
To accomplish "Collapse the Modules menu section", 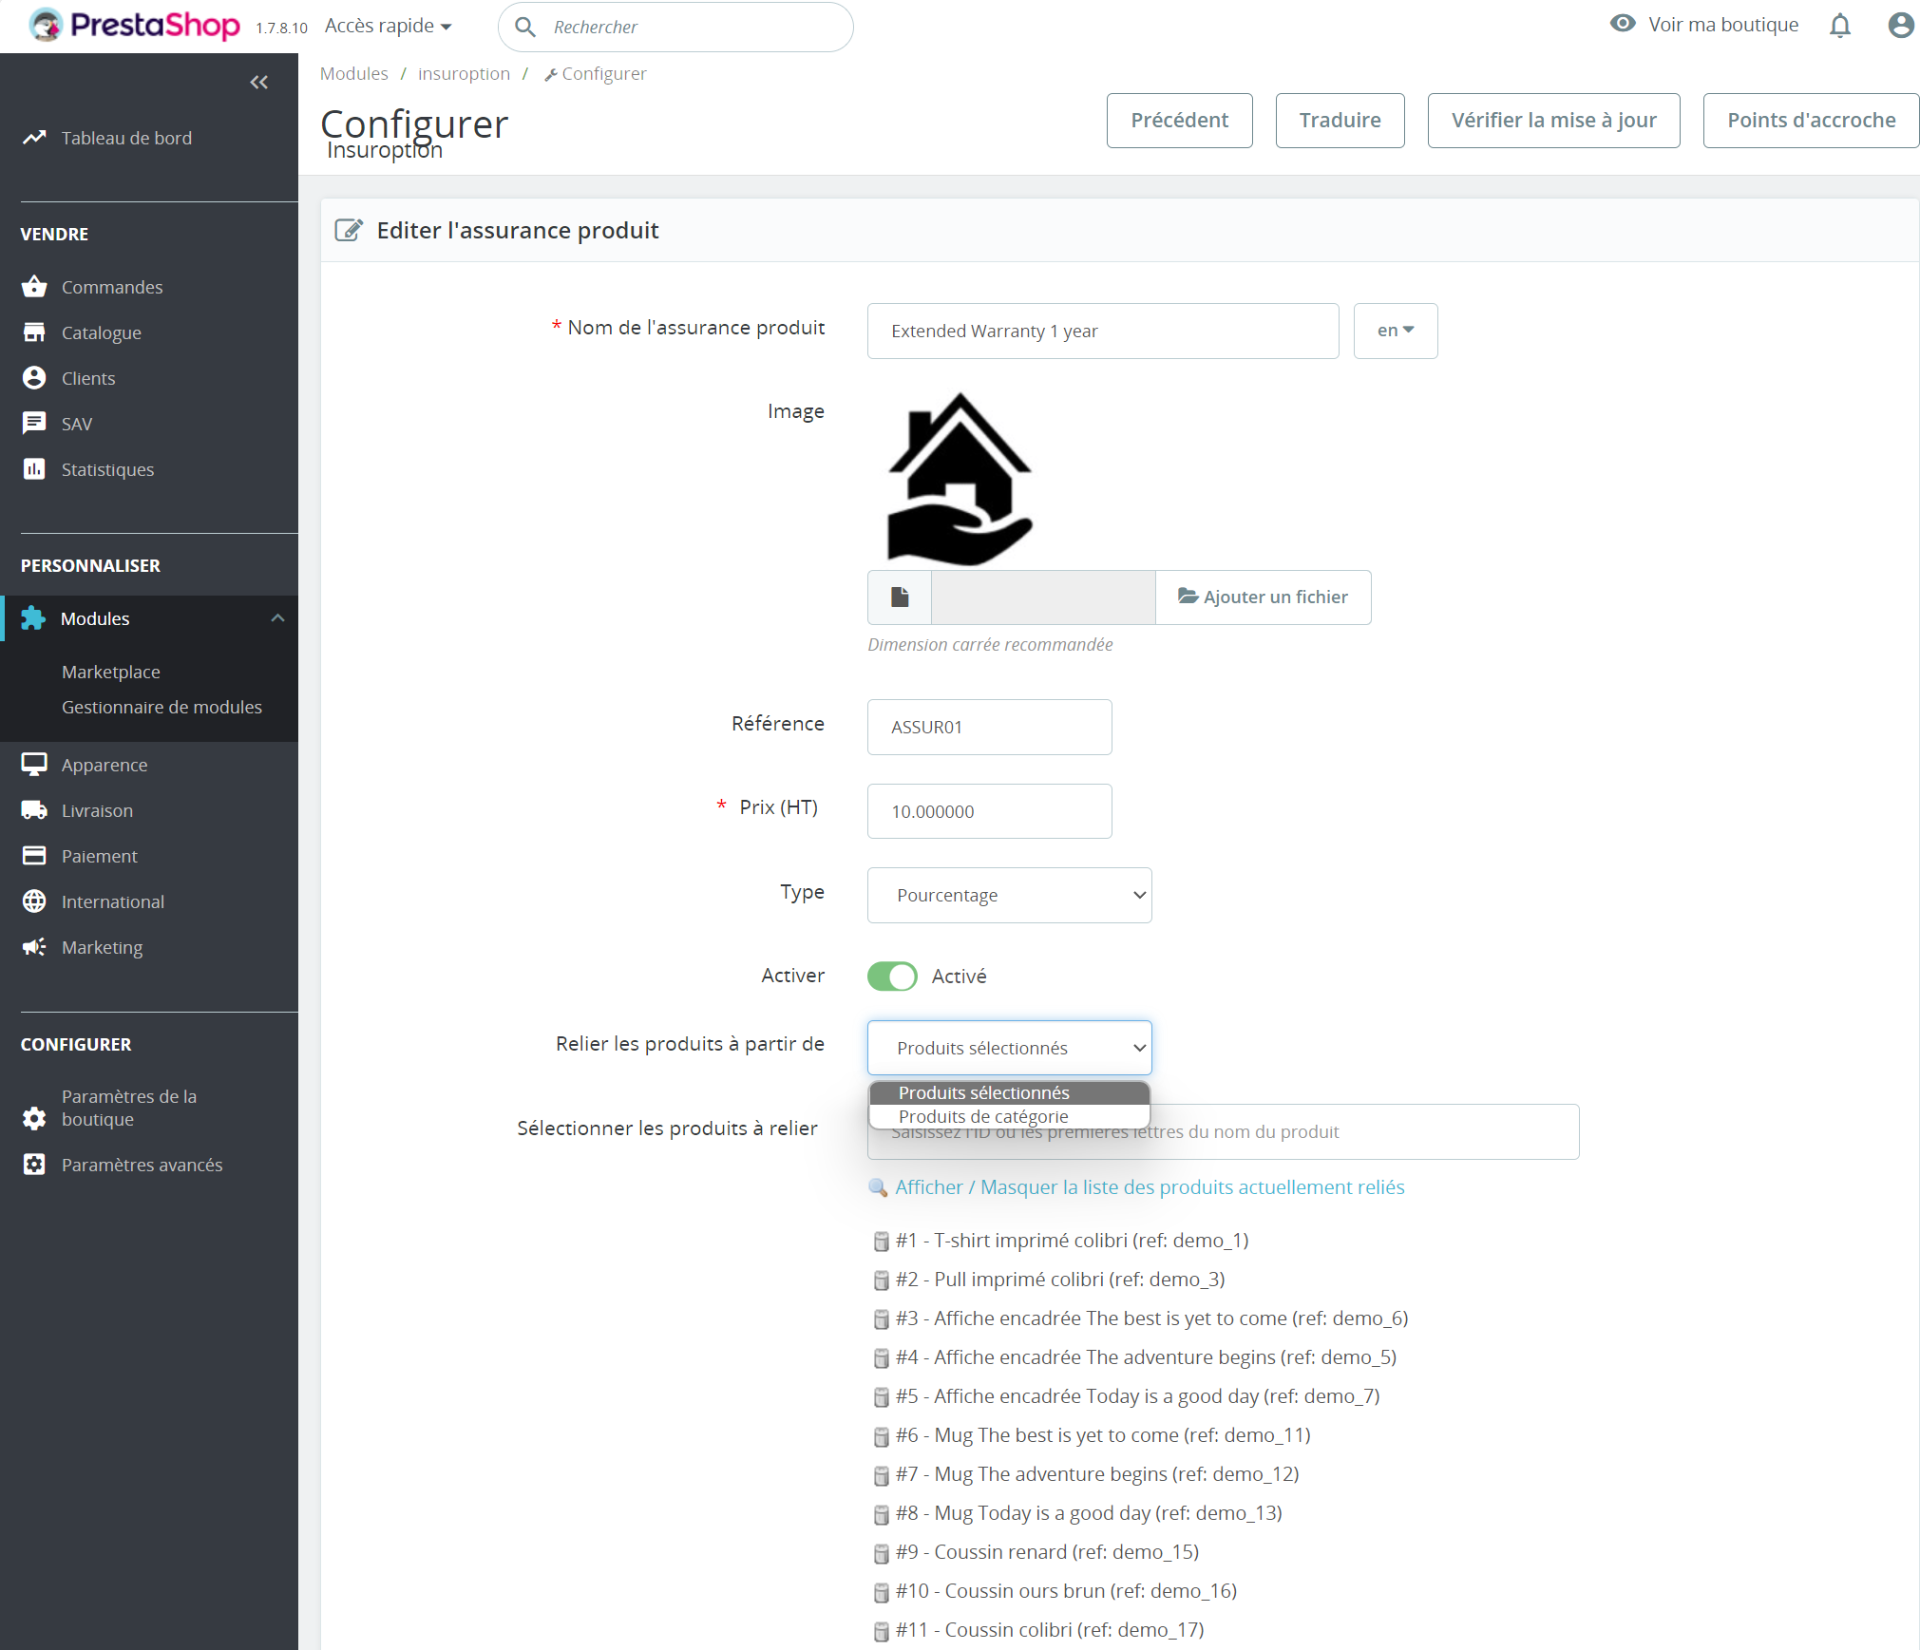I will [277, 618].
